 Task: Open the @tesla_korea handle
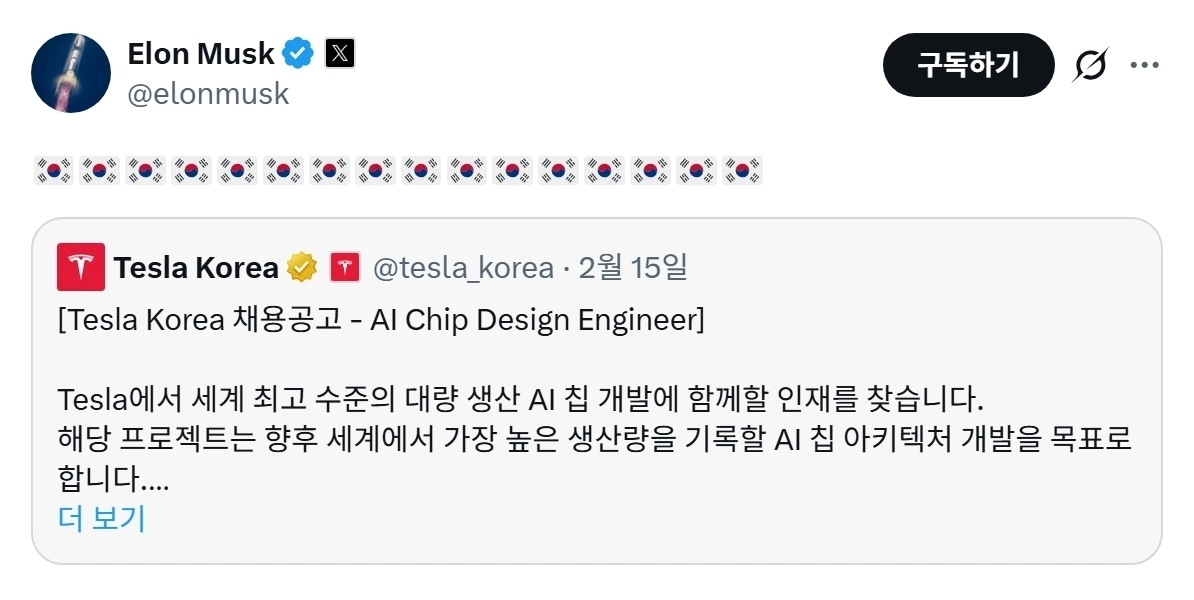(x=463, y=268)
